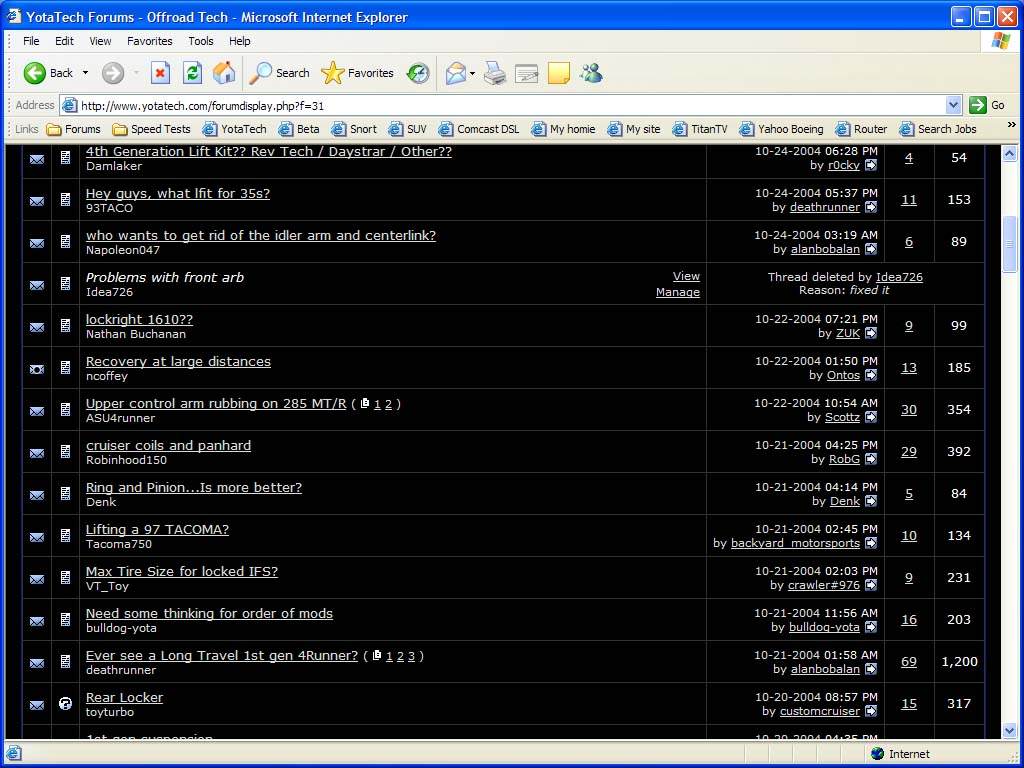The width and height of the screenshot is (1024, 768).
Task: Open the Mail button dropdown arrow
Action: pos(472,73)
